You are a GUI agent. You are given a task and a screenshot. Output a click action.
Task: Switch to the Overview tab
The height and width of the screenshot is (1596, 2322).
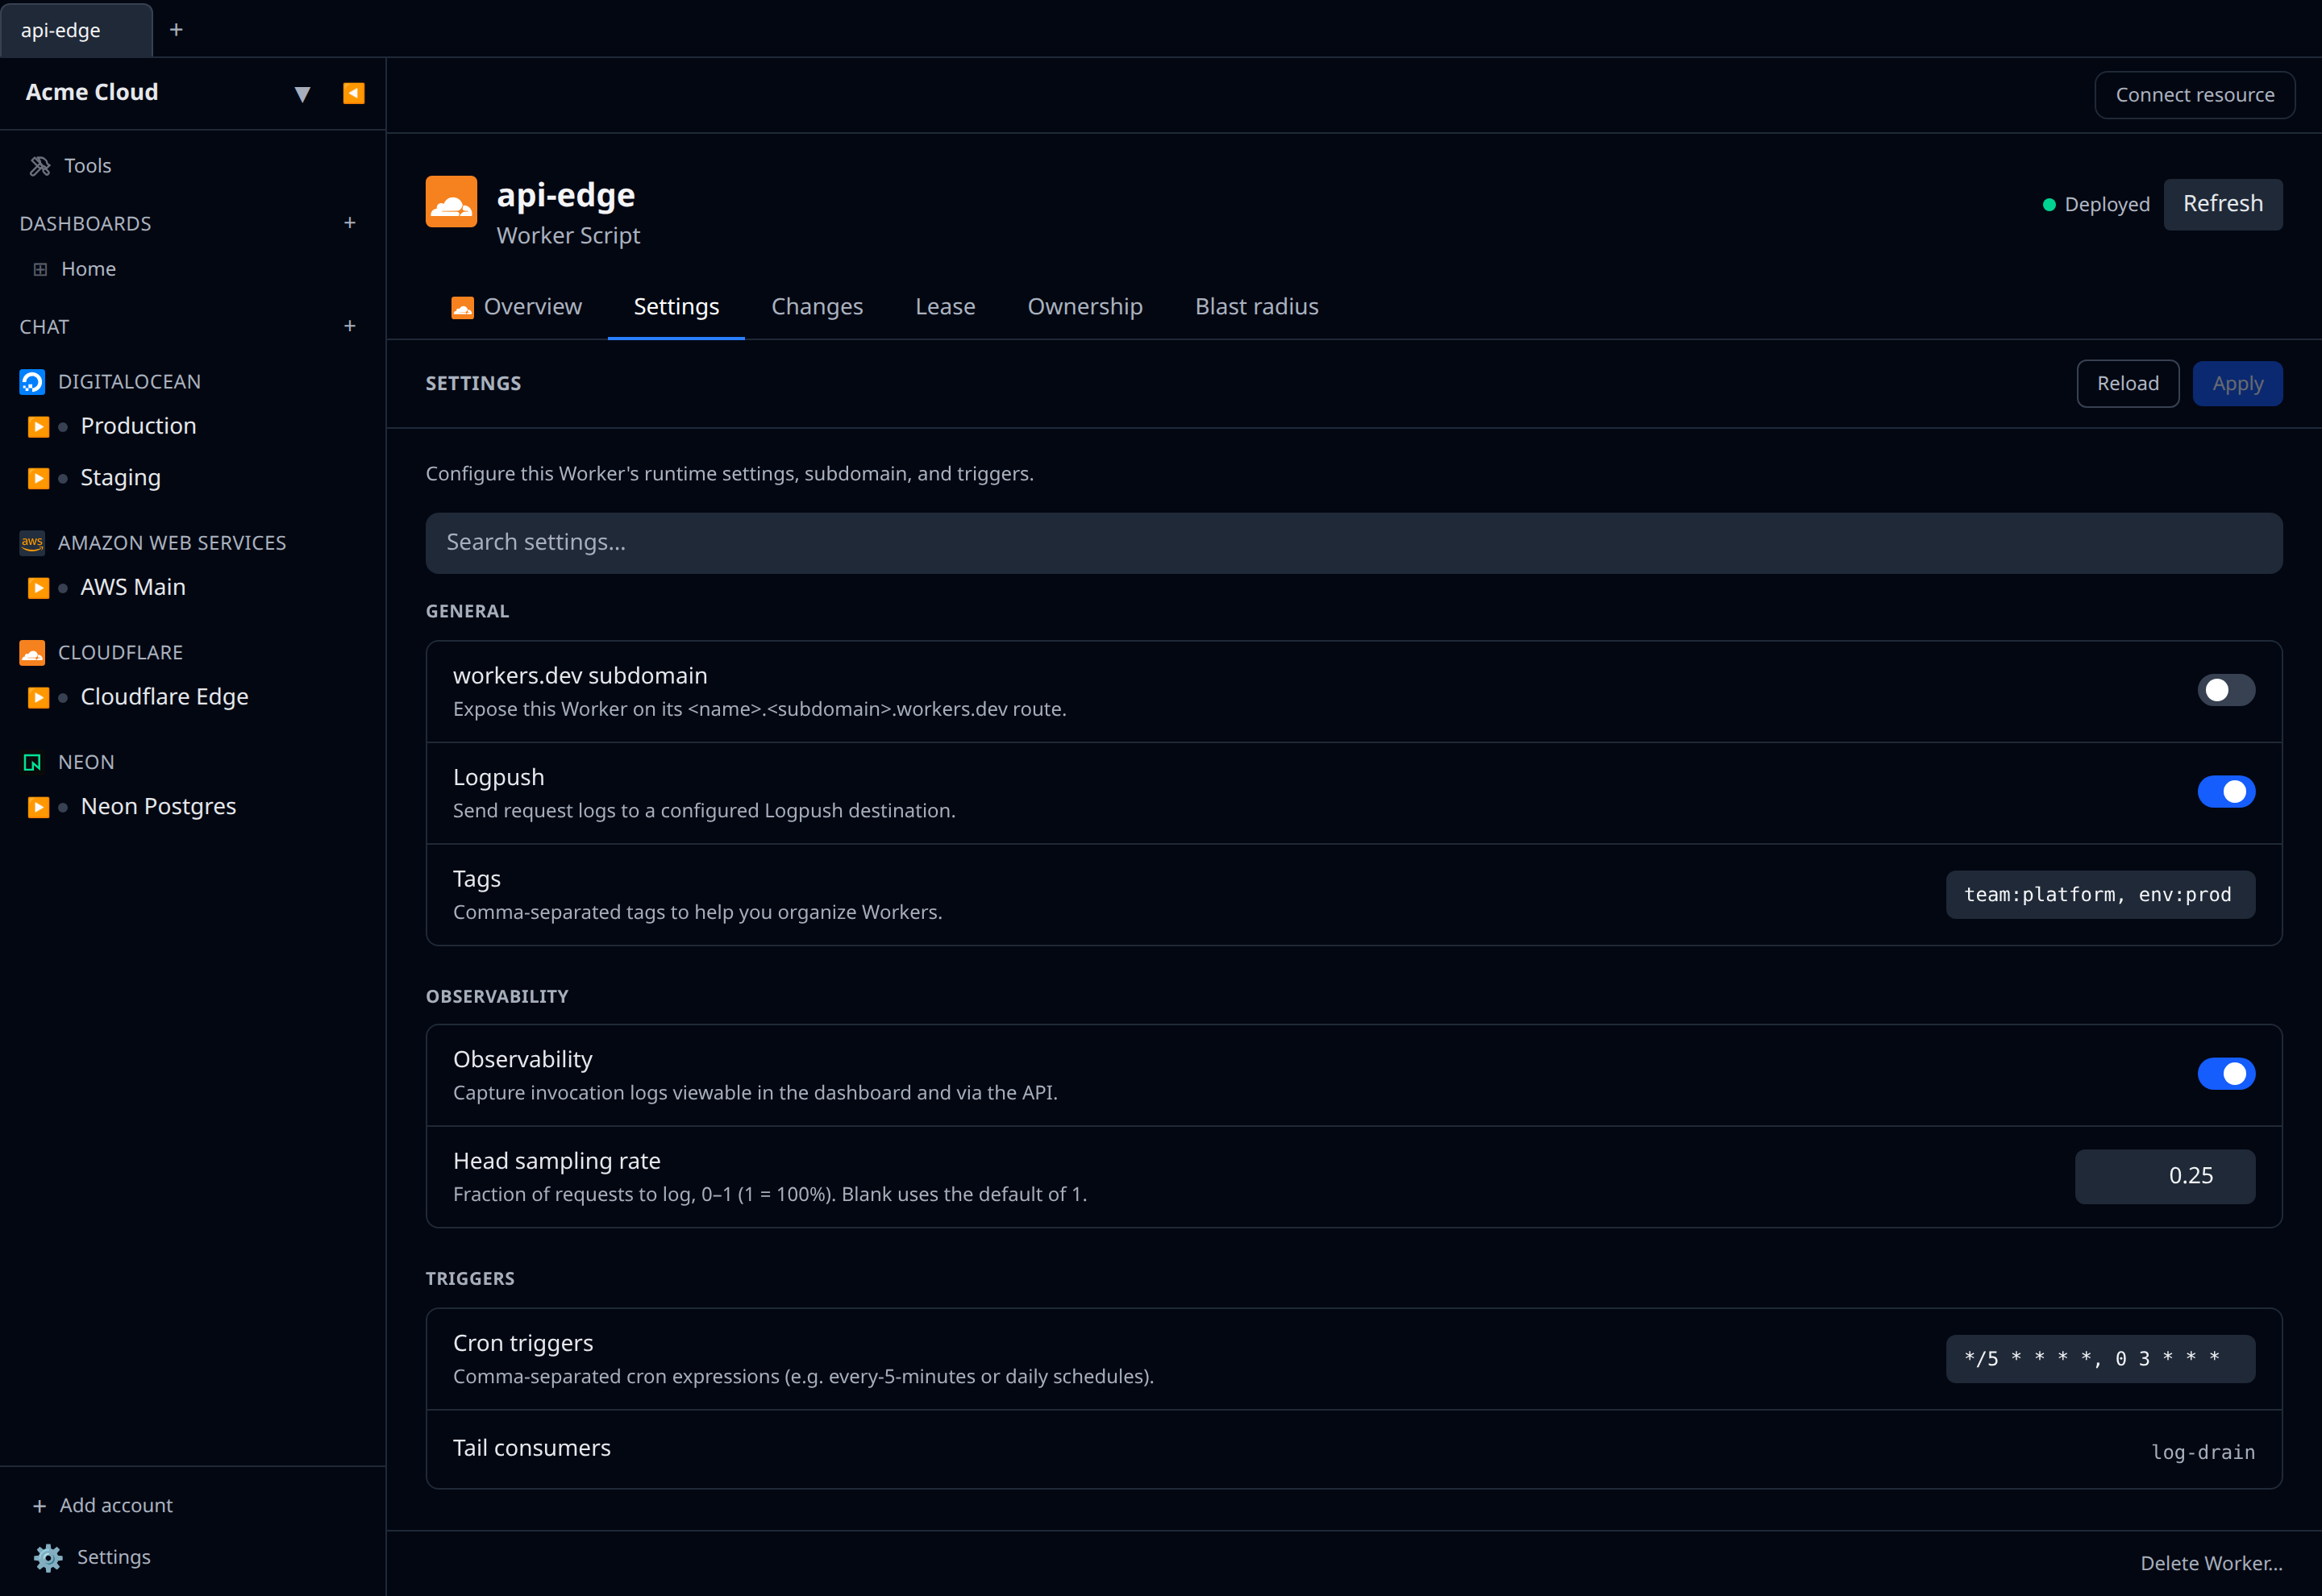[x=517, y=307]
